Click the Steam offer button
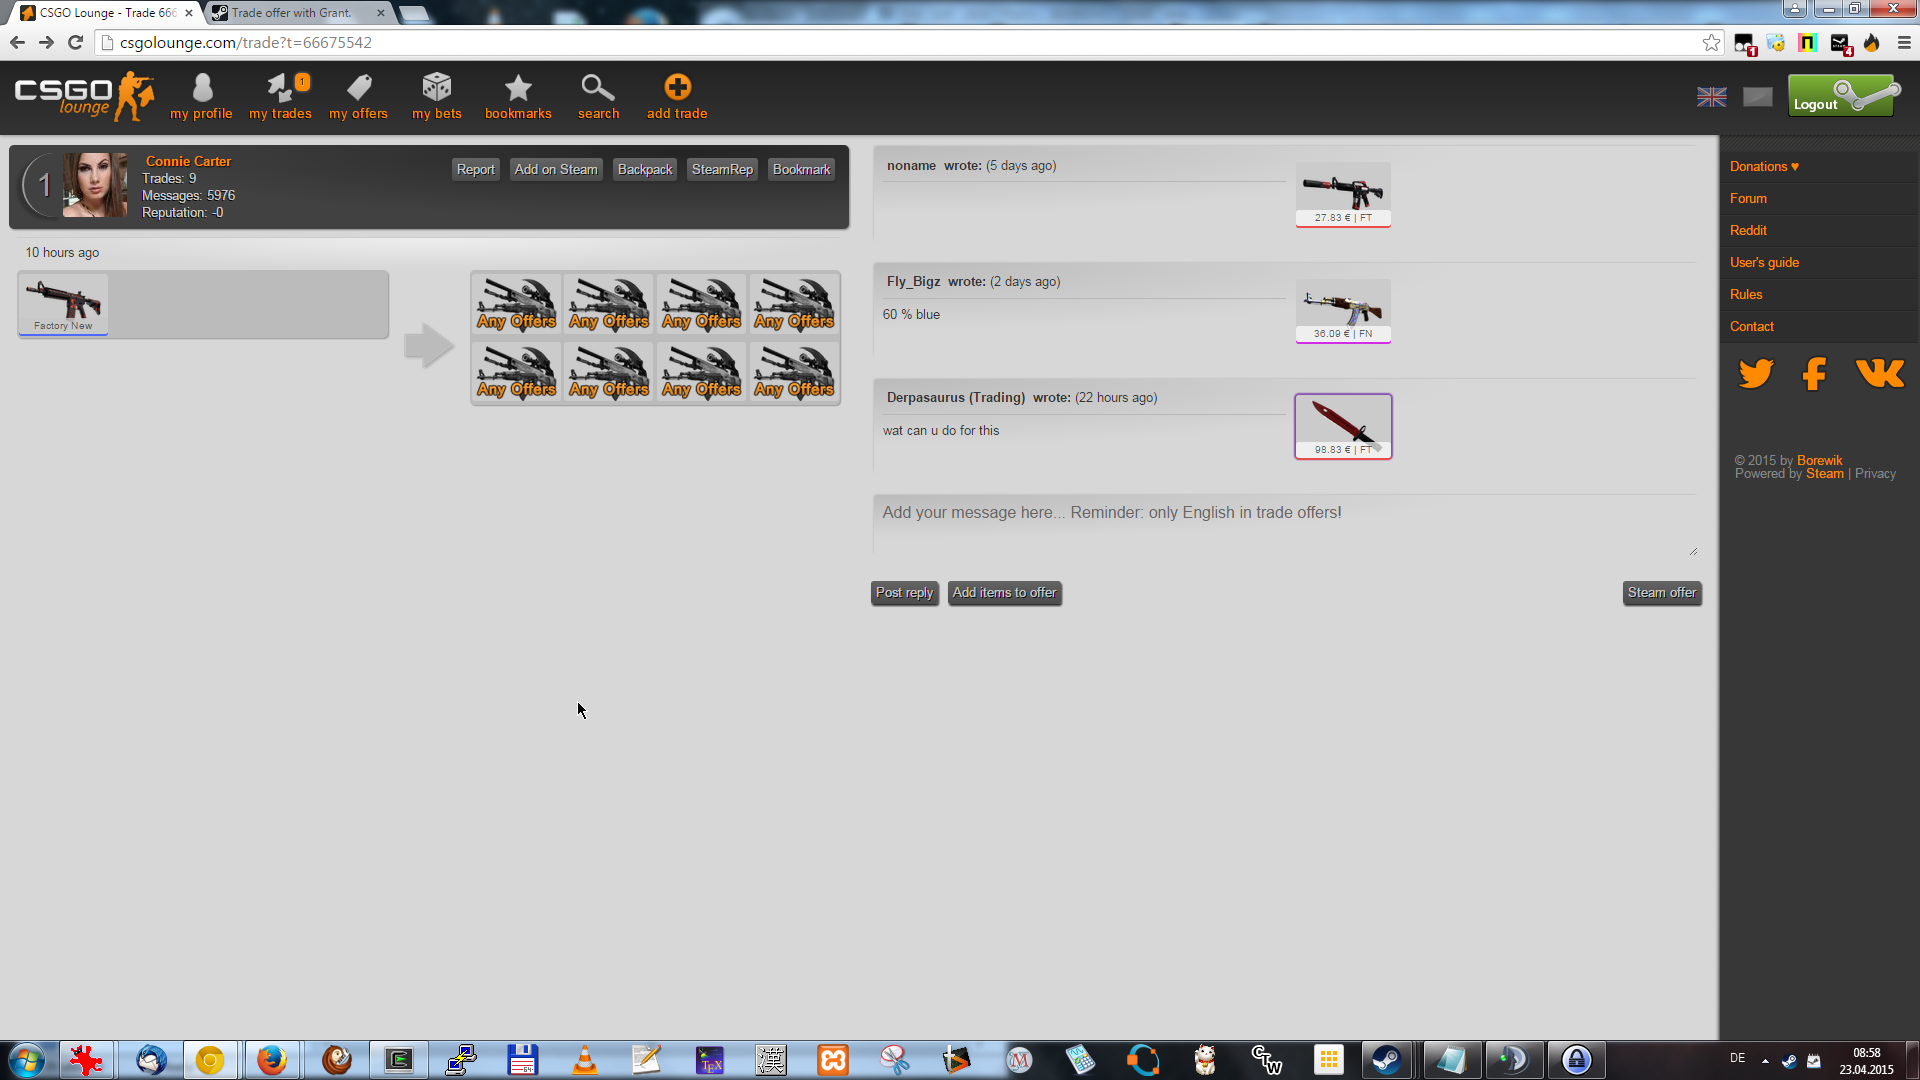The width and height of the screenshot is (1920, 1080). [x=1661, y=593]
